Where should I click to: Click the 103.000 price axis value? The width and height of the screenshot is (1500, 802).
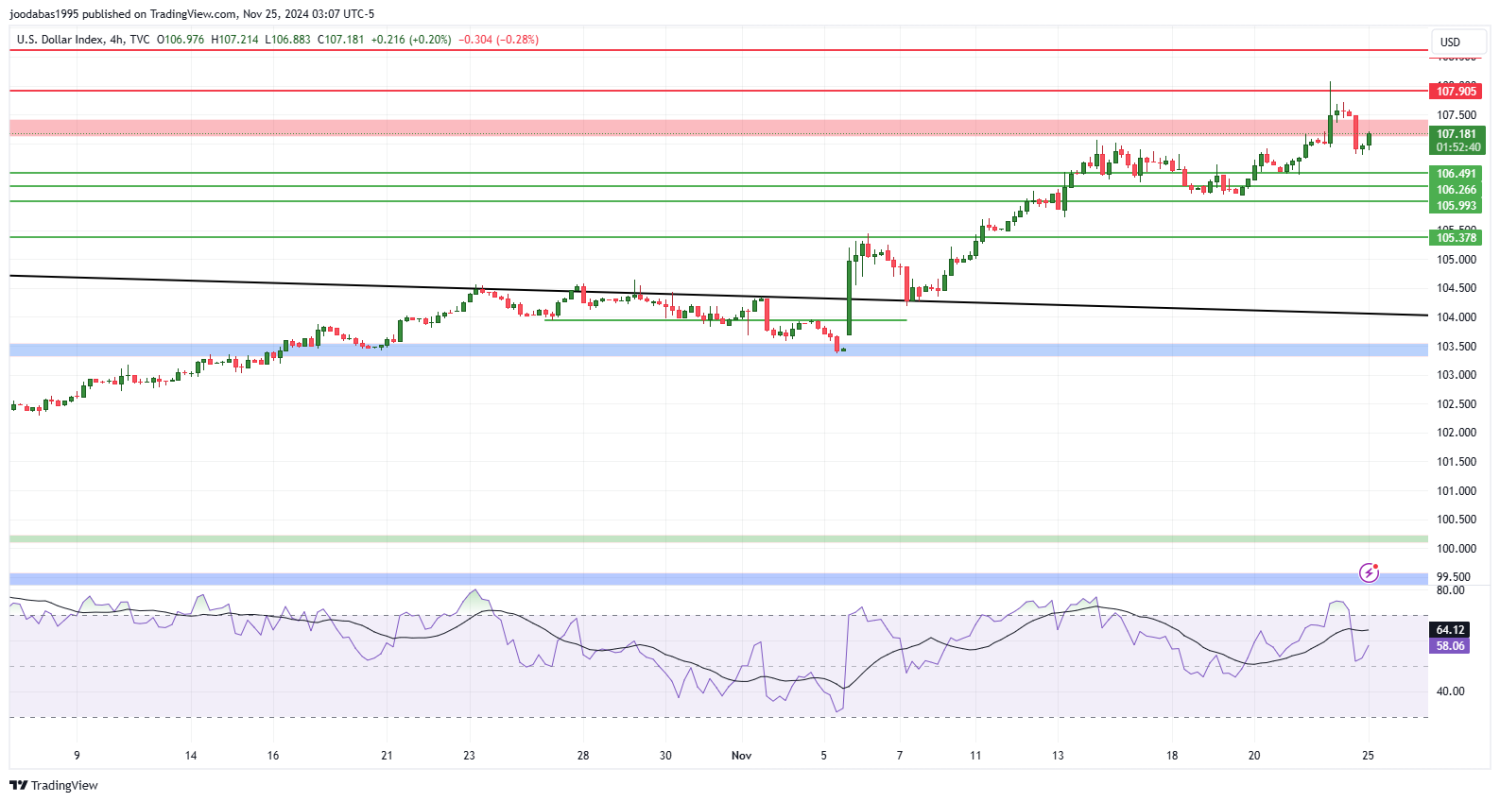pos(1456,375)
